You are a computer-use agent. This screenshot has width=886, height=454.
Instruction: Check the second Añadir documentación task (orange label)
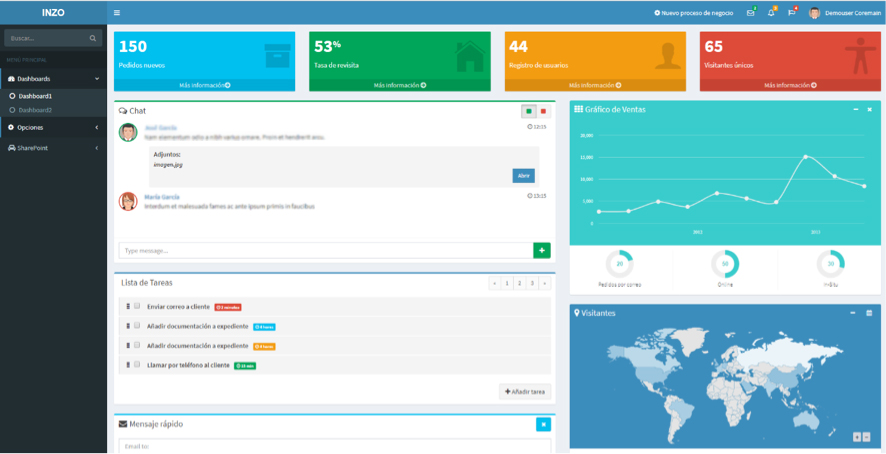[x=137, y=345]
